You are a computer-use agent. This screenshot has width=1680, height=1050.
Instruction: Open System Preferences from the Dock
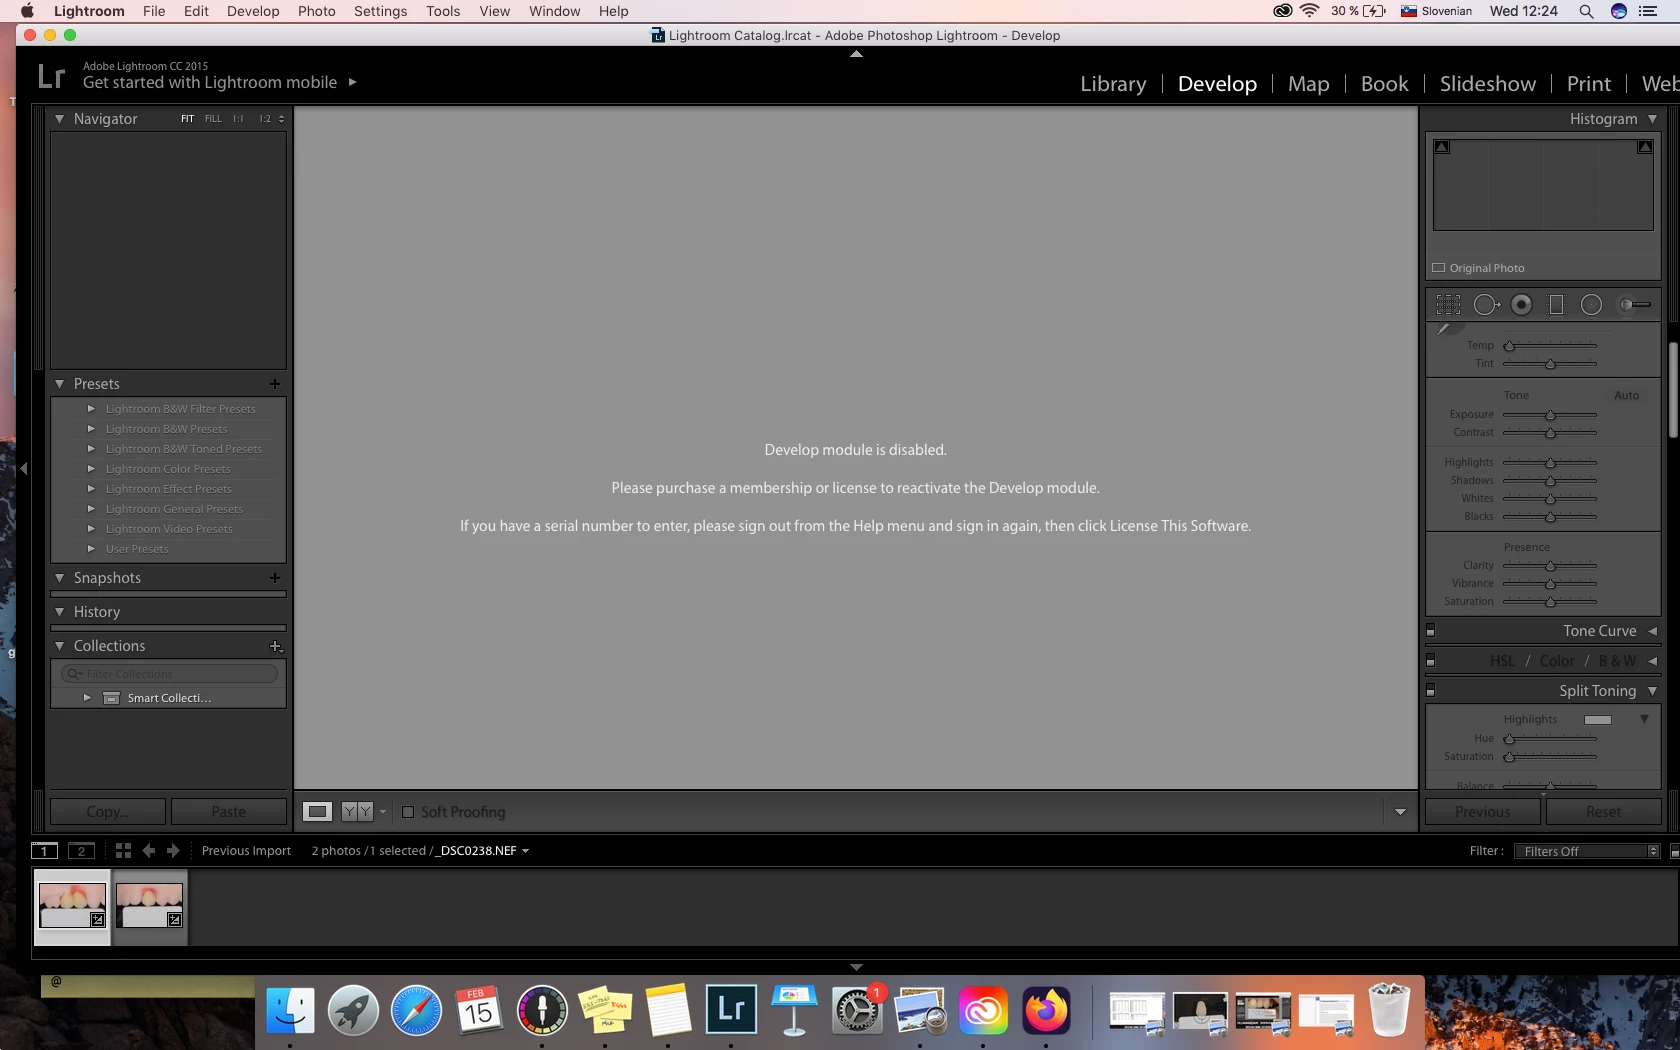857,1010
